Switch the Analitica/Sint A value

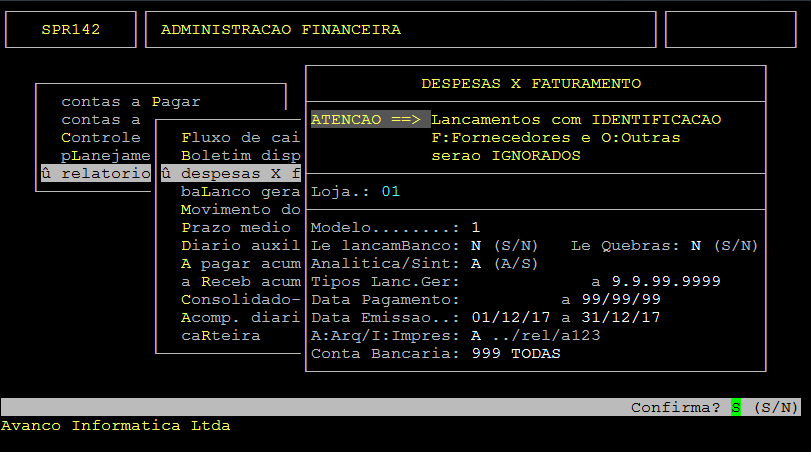click(x=476, y=263)
